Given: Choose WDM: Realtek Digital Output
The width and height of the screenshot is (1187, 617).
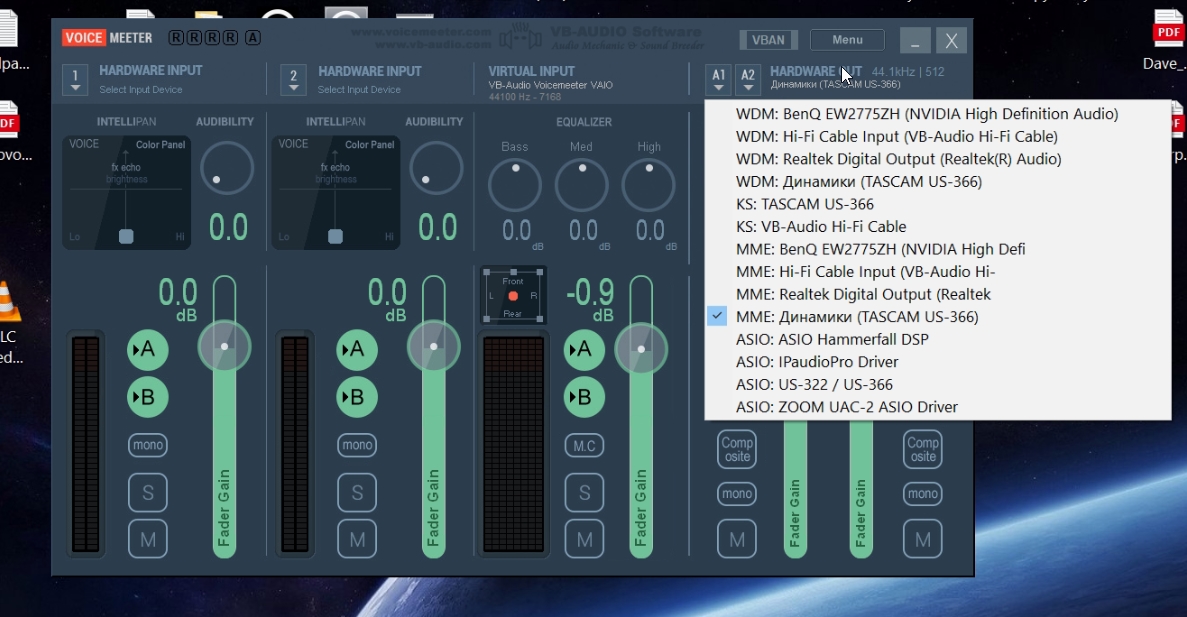Looking at the screenshot, I should coord(937,160).
